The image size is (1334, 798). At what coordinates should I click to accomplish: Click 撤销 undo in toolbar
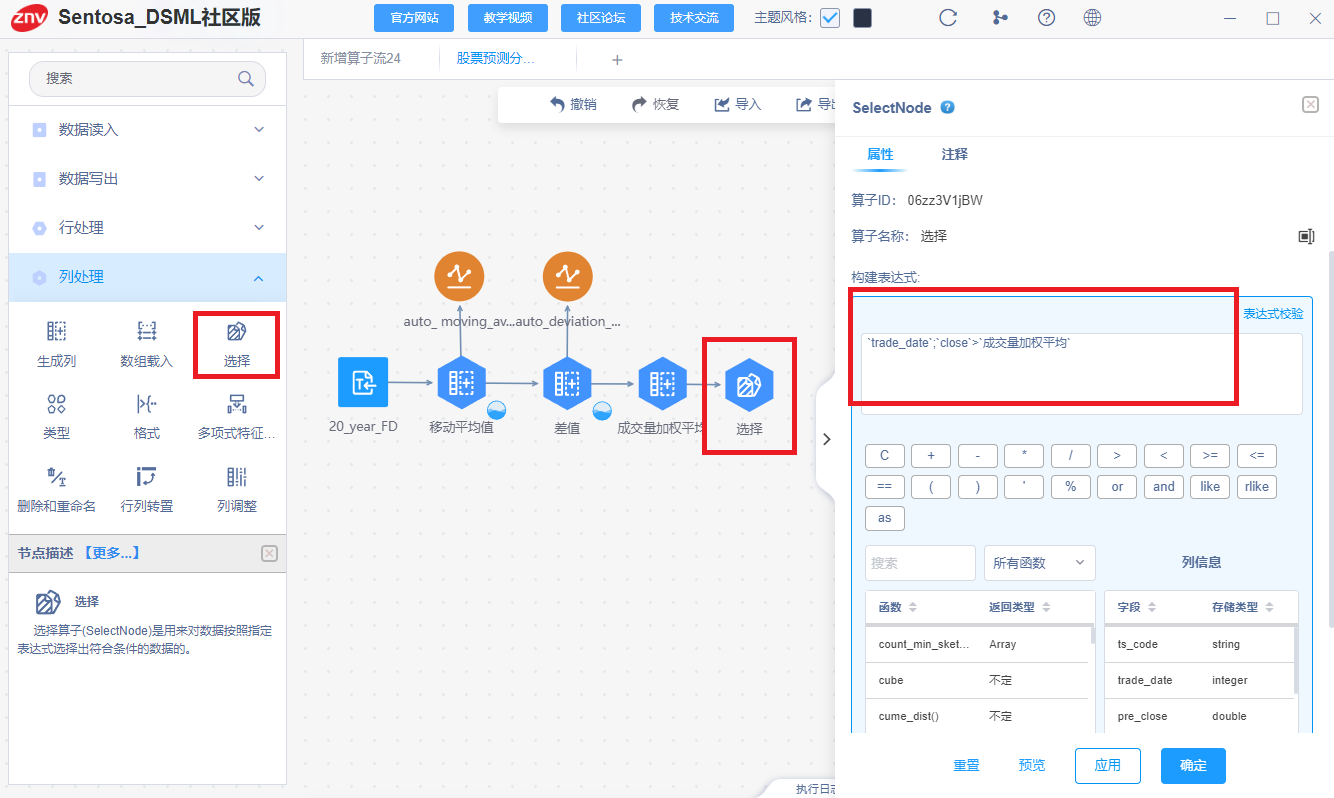(x=573, y=104)
